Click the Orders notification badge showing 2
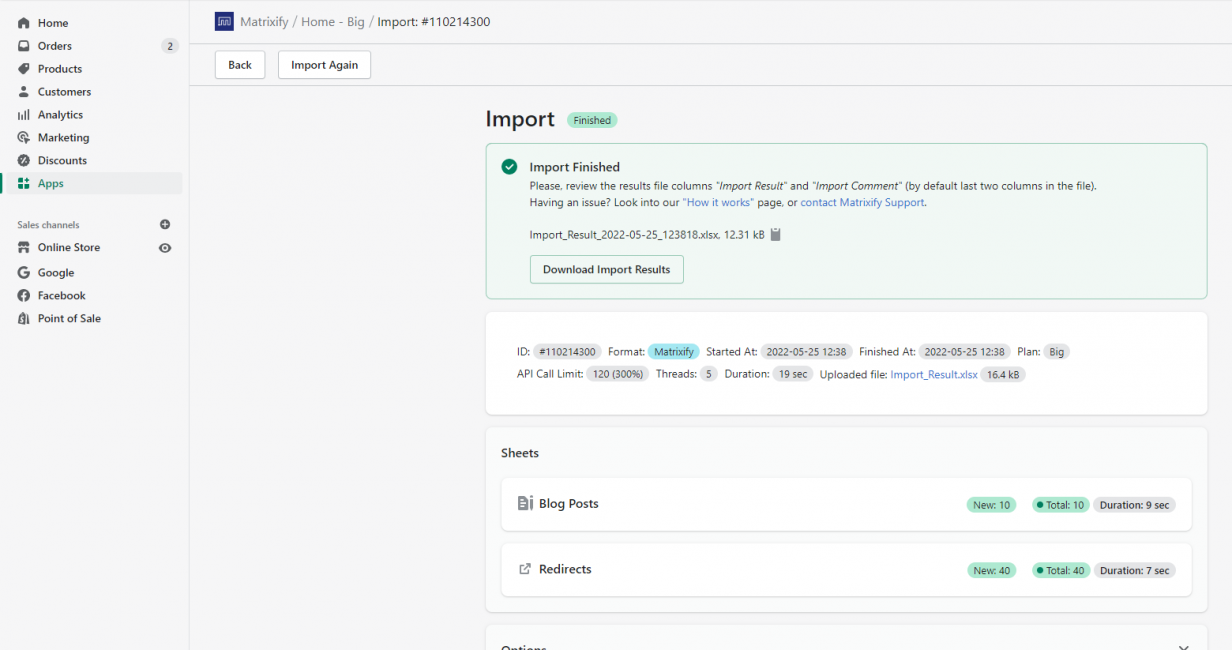 point(170,45)
